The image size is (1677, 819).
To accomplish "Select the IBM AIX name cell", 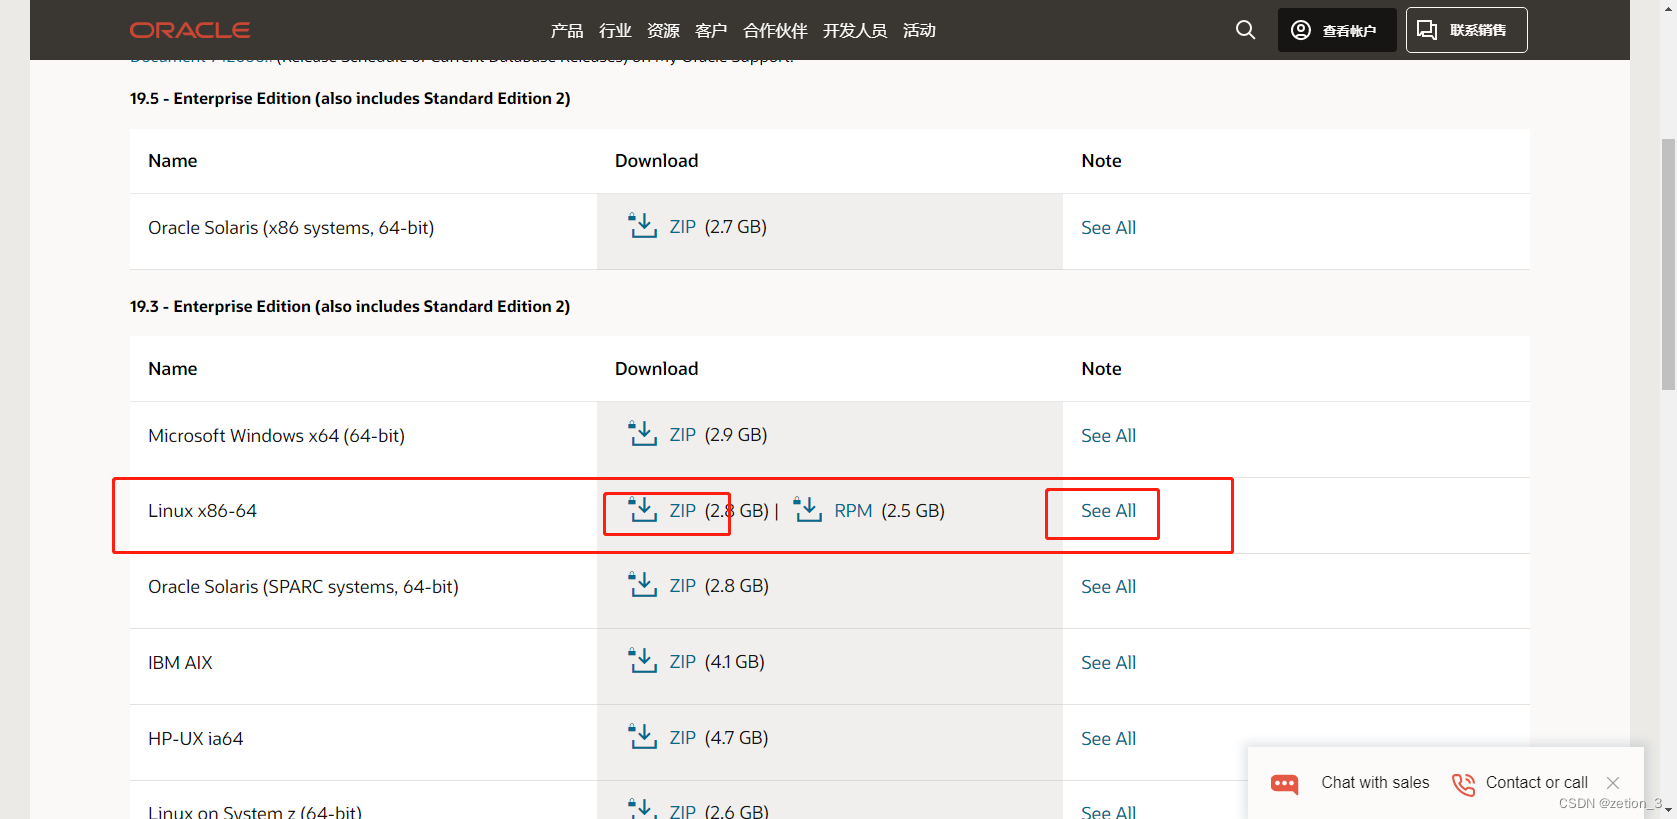I will [363, 667].
